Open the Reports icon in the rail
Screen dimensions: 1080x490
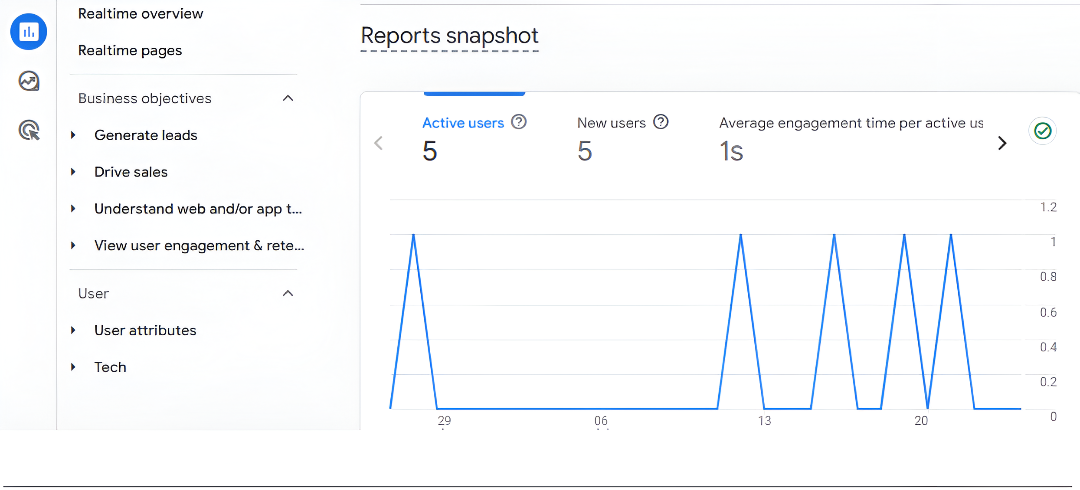29,32
